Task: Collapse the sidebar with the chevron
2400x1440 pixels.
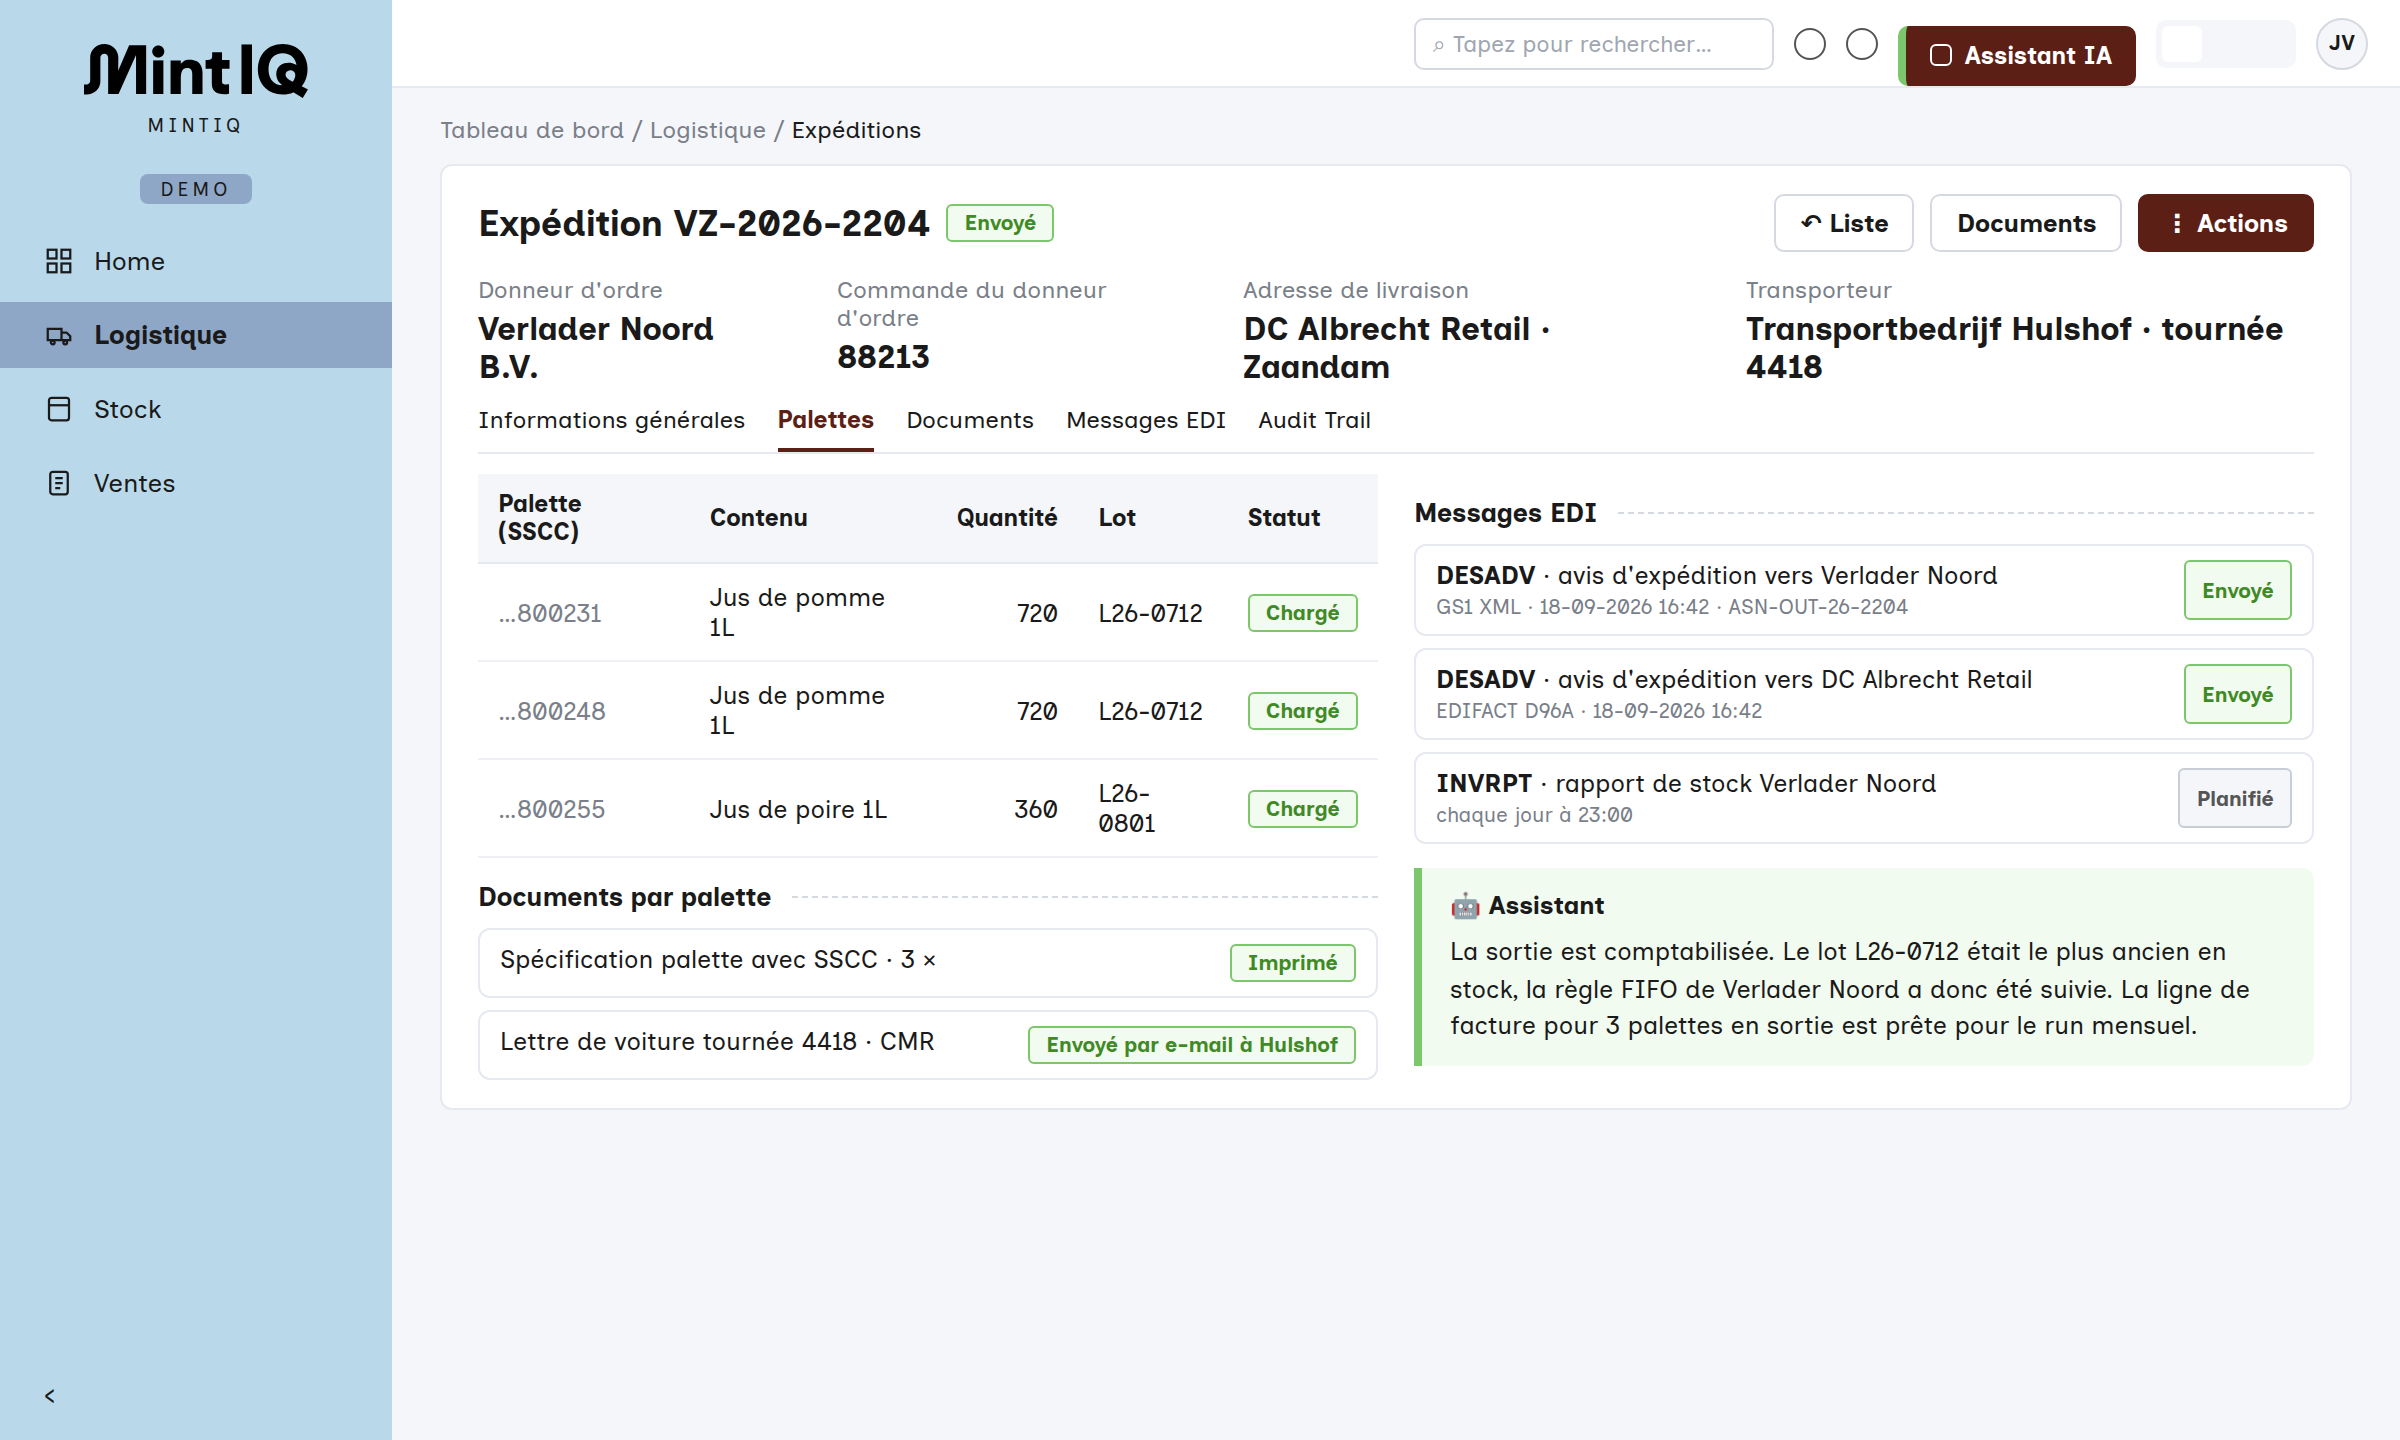Action: pyautogui.click(x=50, y=1396)
